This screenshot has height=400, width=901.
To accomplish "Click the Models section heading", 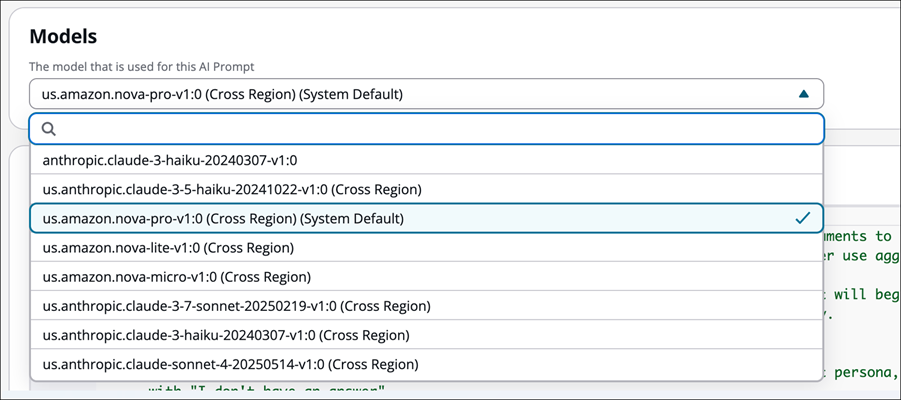I will [63, 37].
